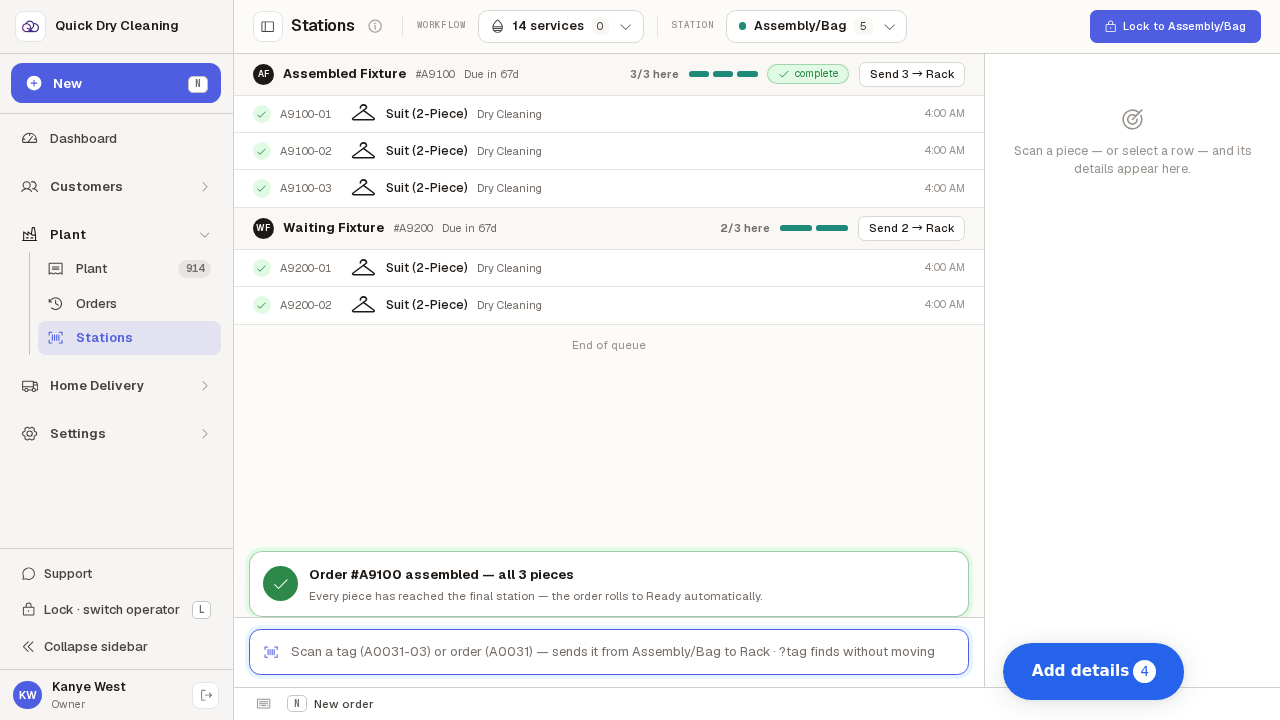Expand the Customers menu section
Image resolution: width=1280 pixels, height=720 pixels.
click(116, 186)
